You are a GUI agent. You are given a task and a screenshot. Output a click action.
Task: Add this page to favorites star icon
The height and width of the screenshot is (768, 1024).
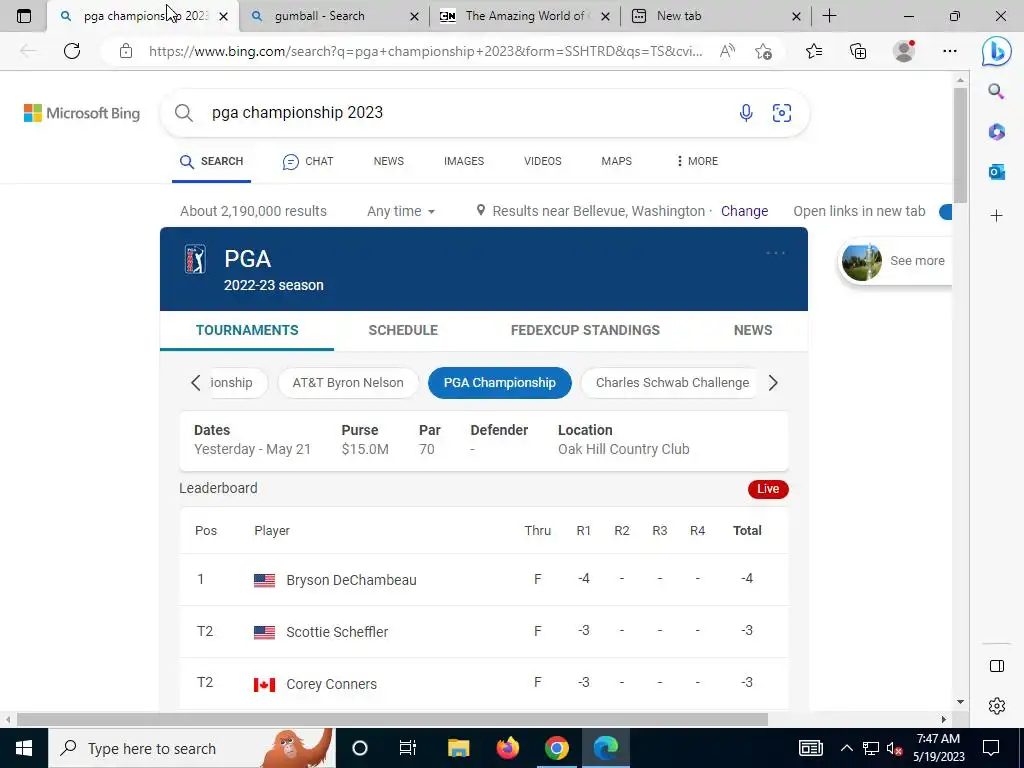(x=763, y=51)
